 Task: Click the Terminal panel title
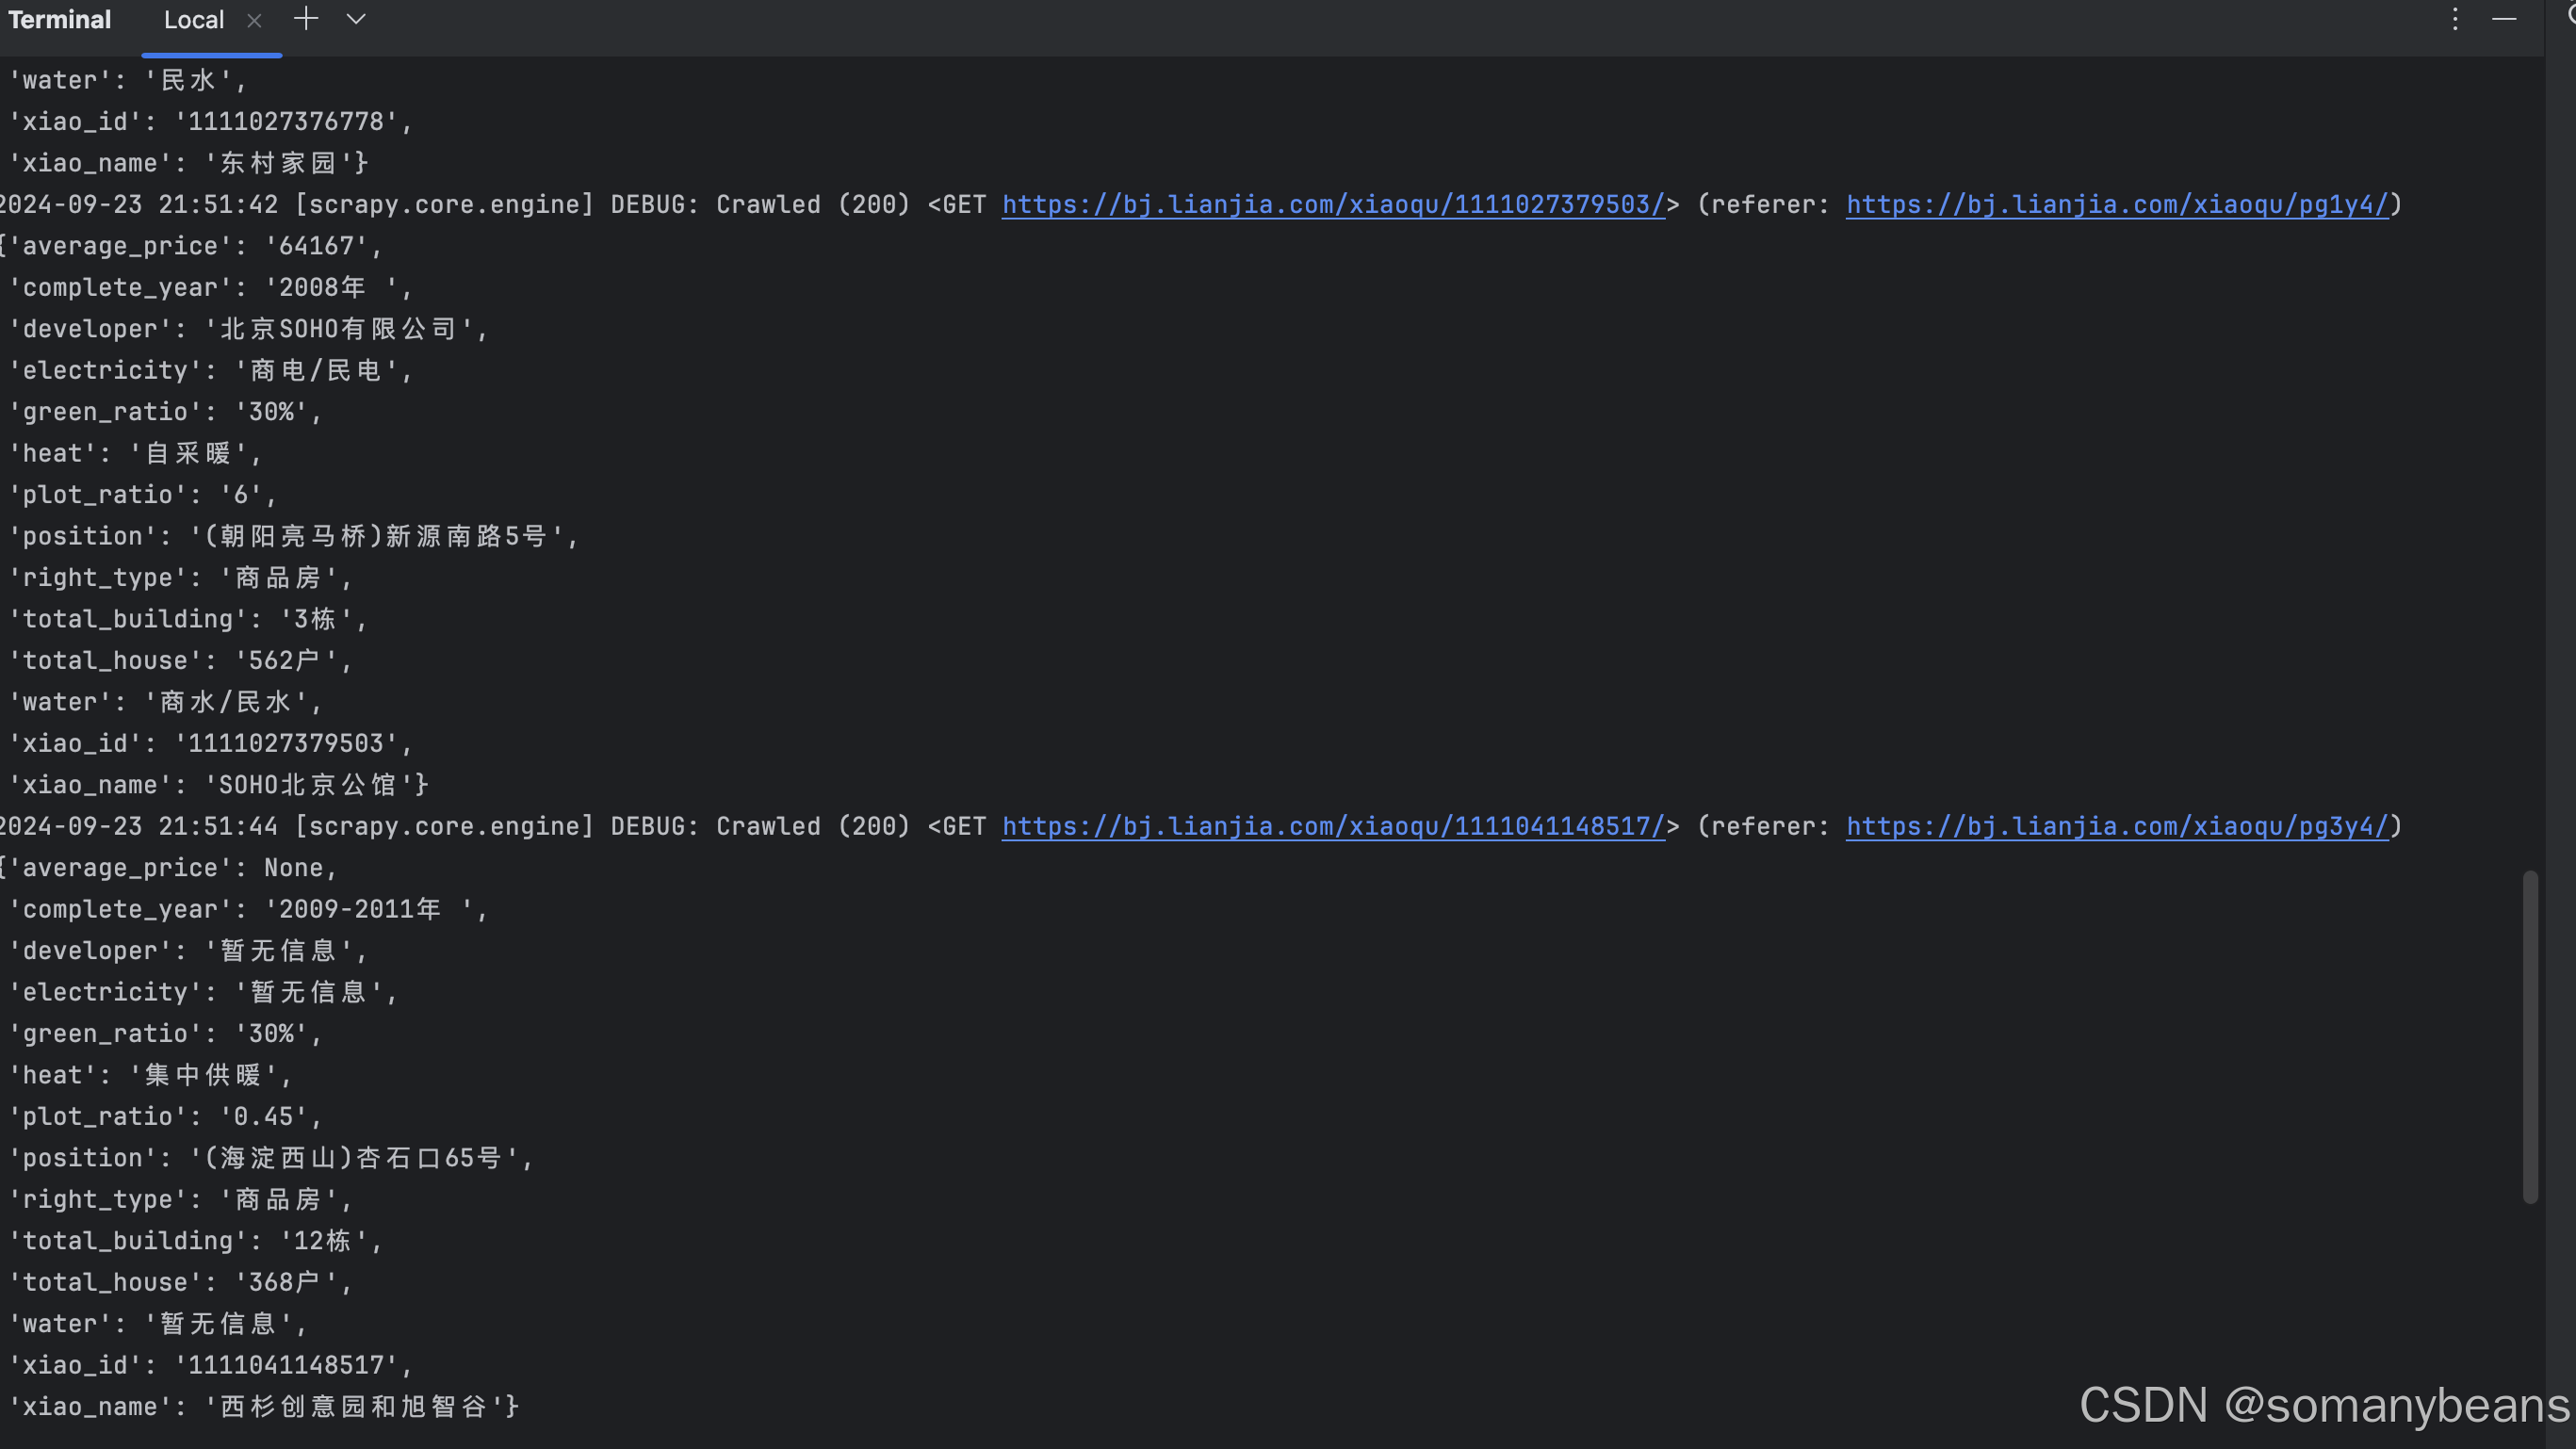point(60,20)
